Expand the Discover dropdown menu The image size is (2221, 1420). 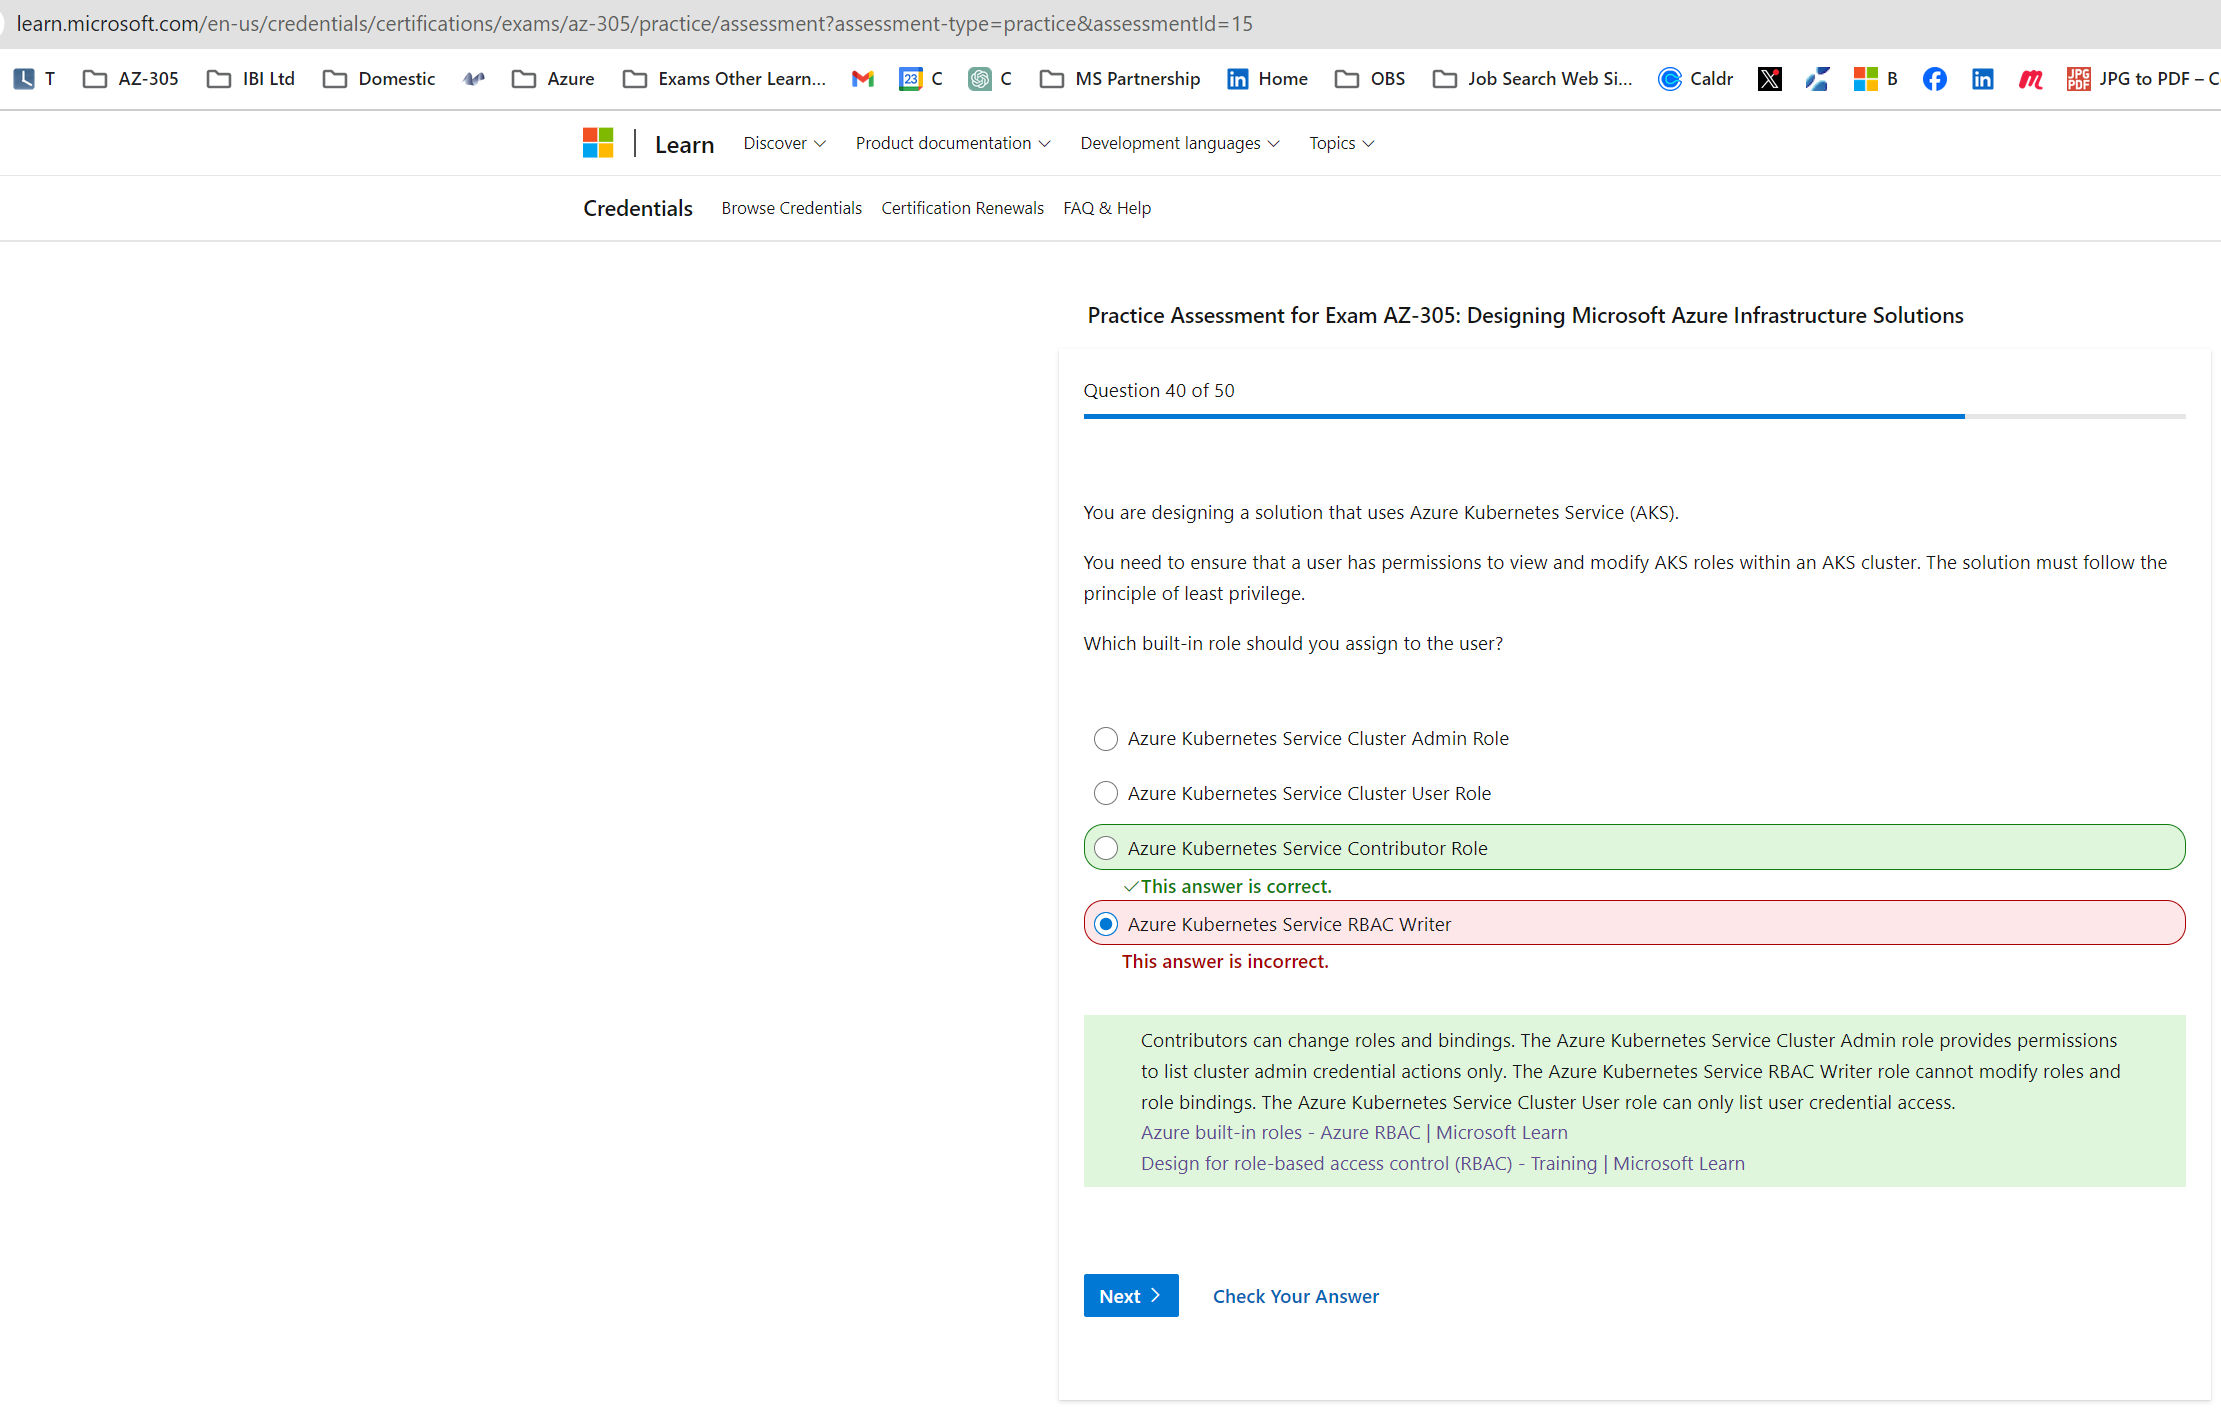(x=784, y=143)
